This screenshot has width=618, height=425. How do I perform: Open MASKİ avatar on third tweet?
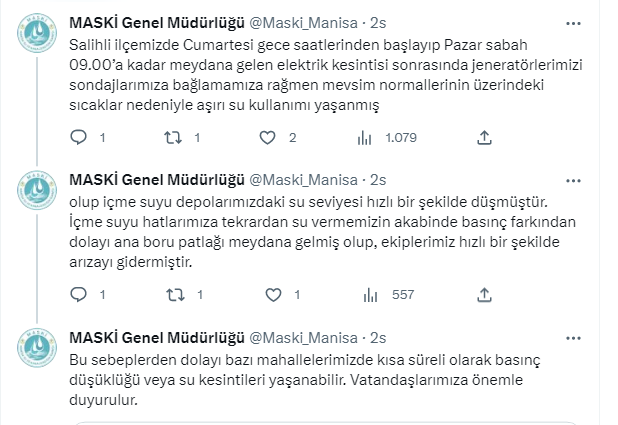[x=37, y=348]
